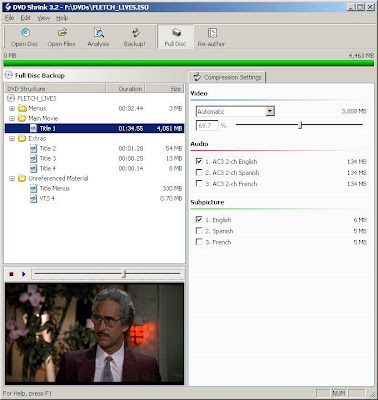378x400 pixels.
Task: Click the Extras folder icon
Action: pos(22,138)
